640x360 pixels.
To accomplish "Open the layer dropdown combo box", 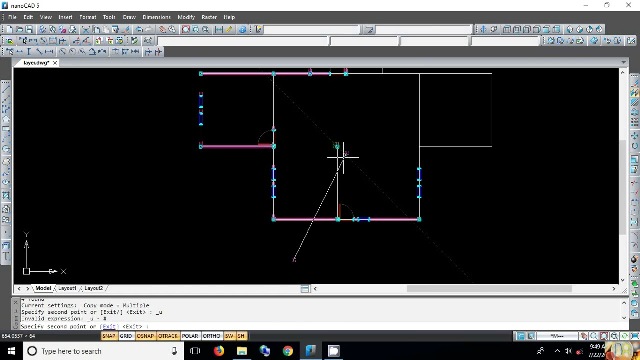I will 242,41.
